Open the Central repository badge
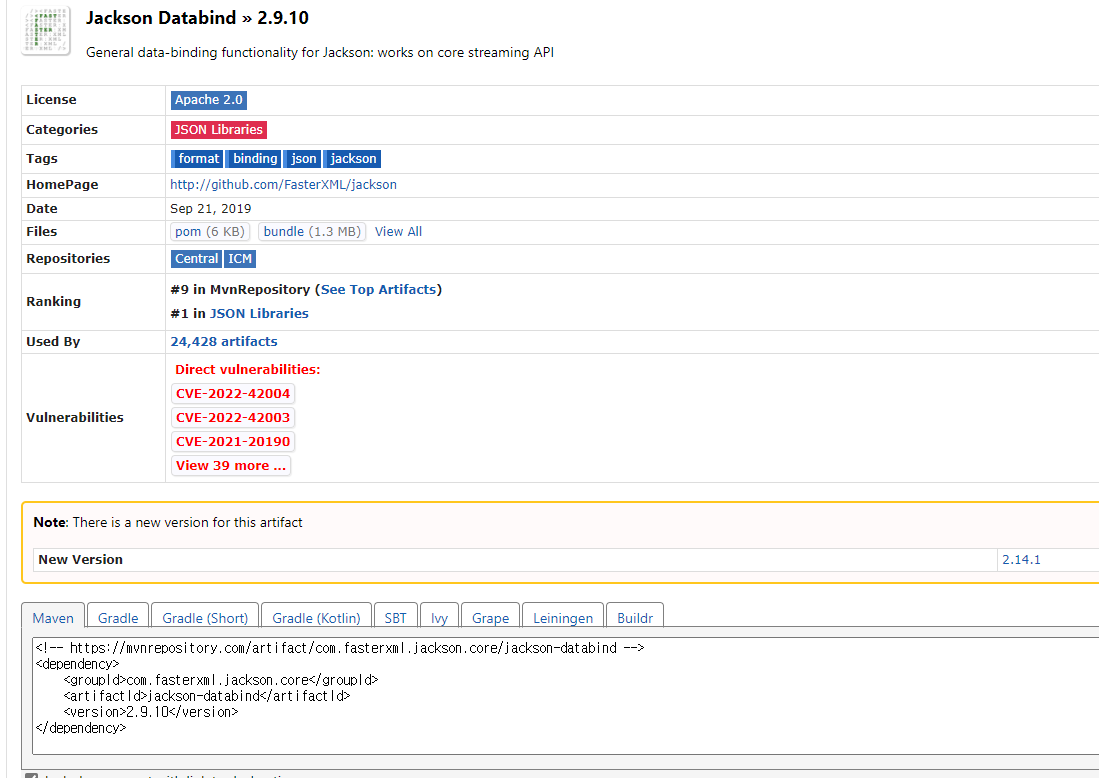 click(196, 259)
